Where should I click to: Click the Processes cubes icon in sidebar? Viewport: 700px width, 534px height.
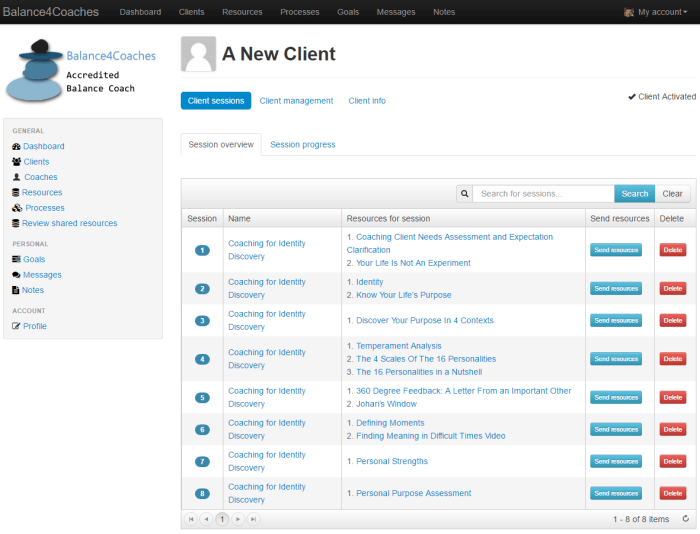coord(17,208)
